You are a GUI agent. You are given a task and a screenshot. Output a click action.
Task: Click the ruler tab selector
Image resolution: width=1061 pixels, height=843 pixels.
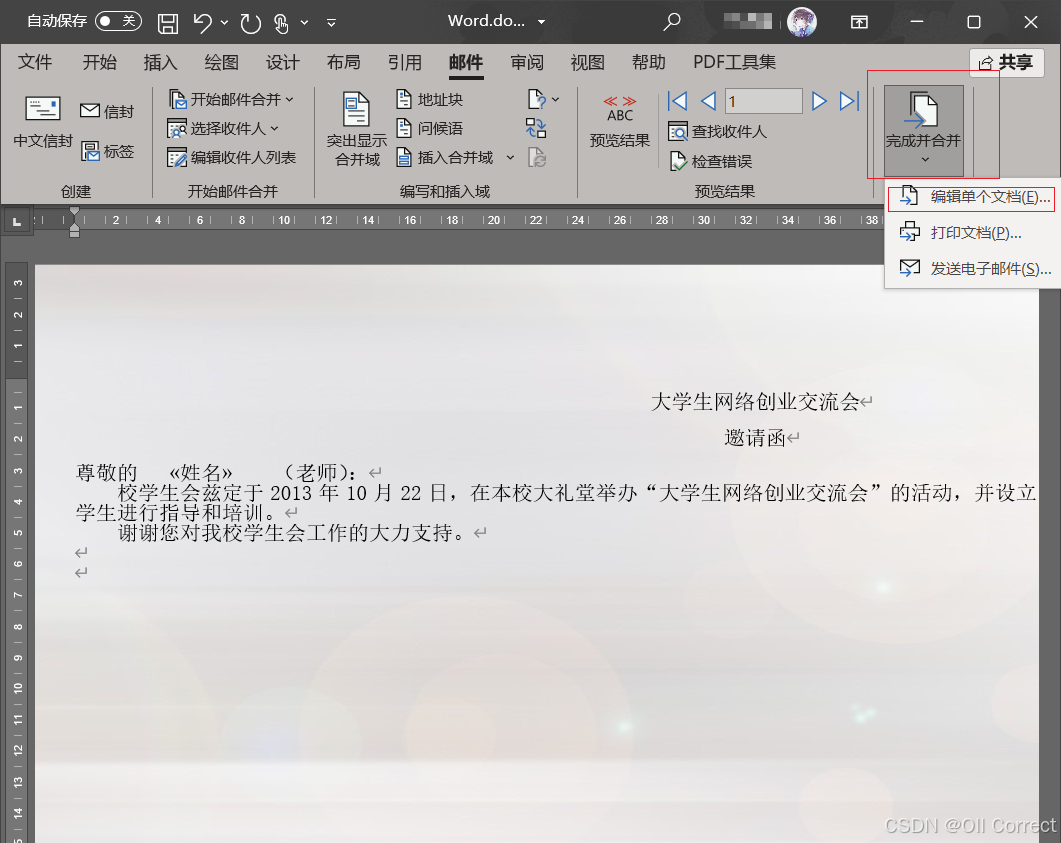point(17,221)
